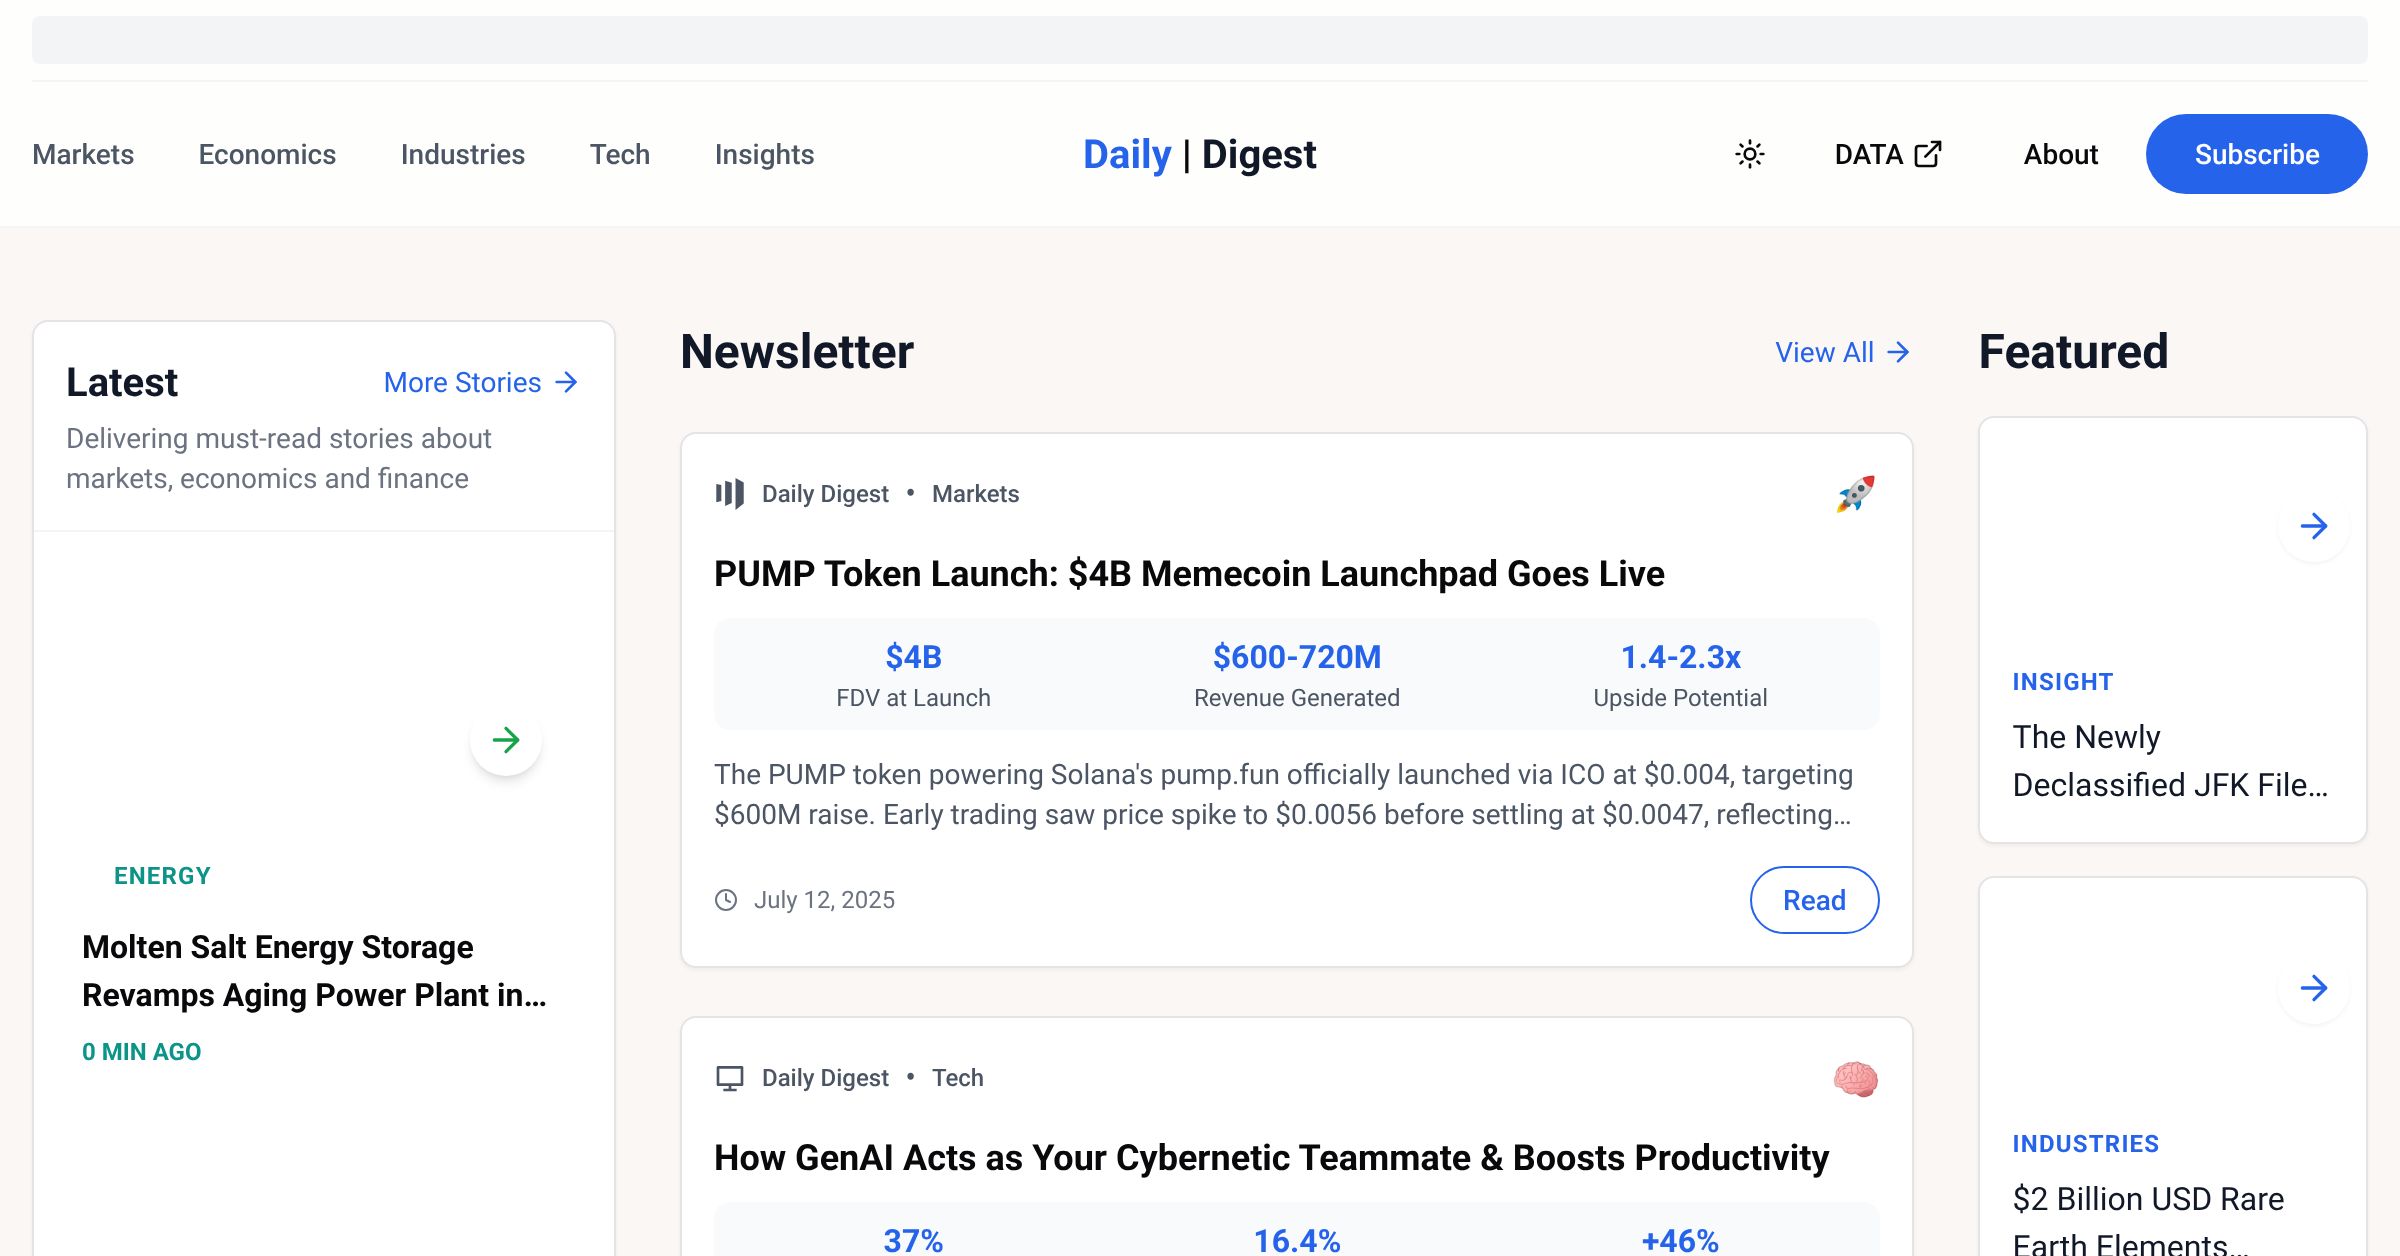Switch to the Tech section
The width and height of the screenshot is (2400, 1256).
(620, 154)
